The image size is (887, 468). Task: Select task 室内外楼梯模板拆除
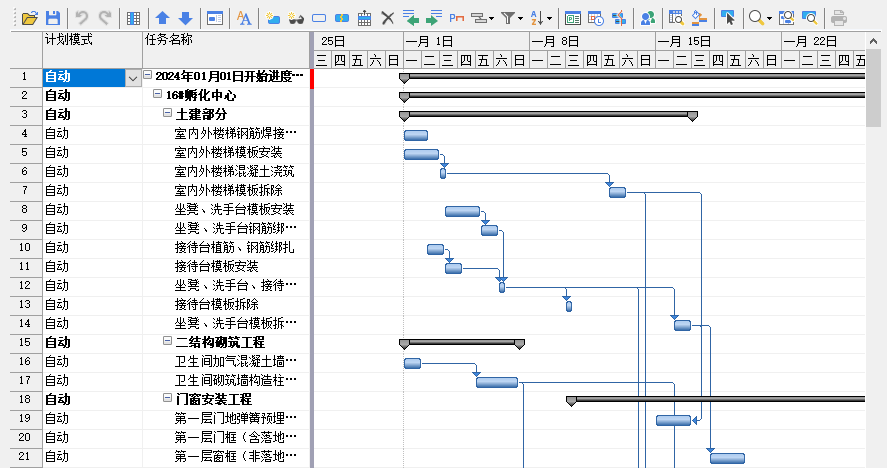click(x=229, y=191)
